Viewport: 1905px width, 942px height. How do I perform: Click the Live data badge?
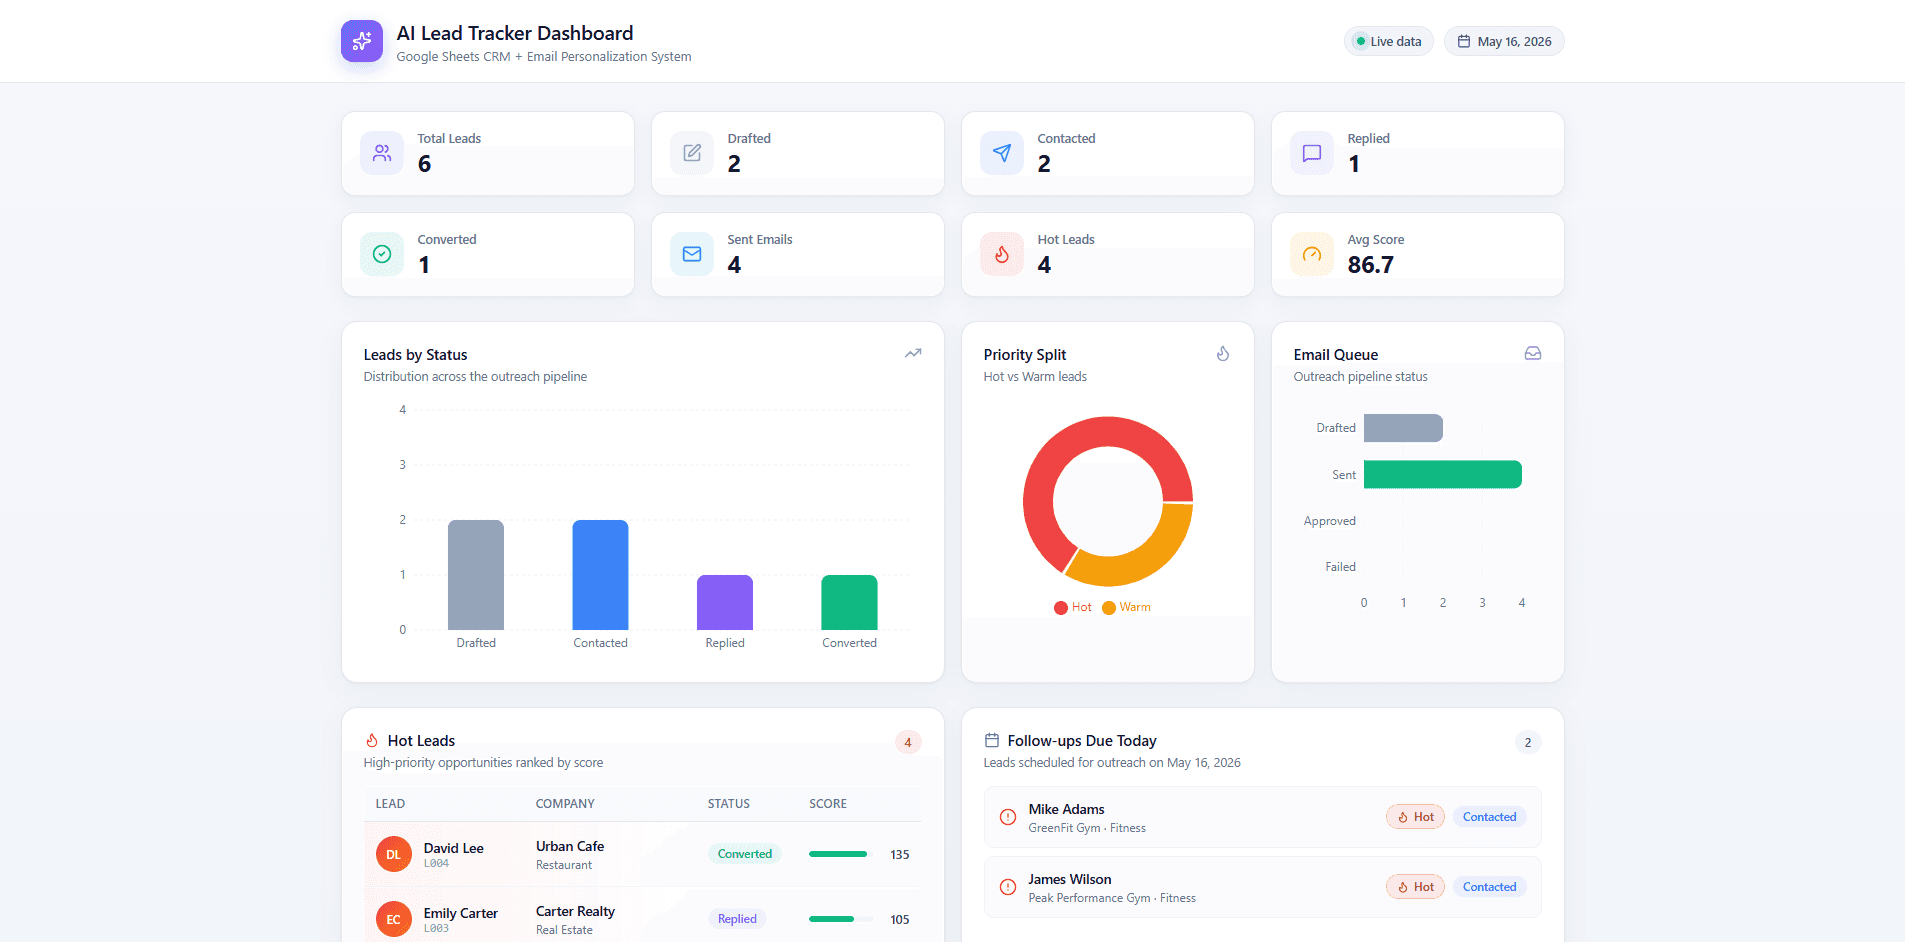[x=1389, y=41]
